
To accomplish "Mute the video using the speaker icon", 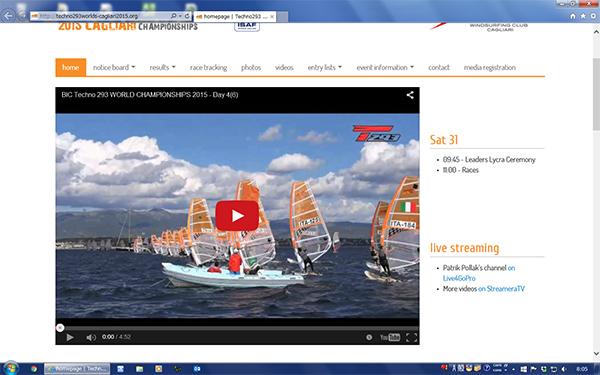I will (x=91, y=337).
